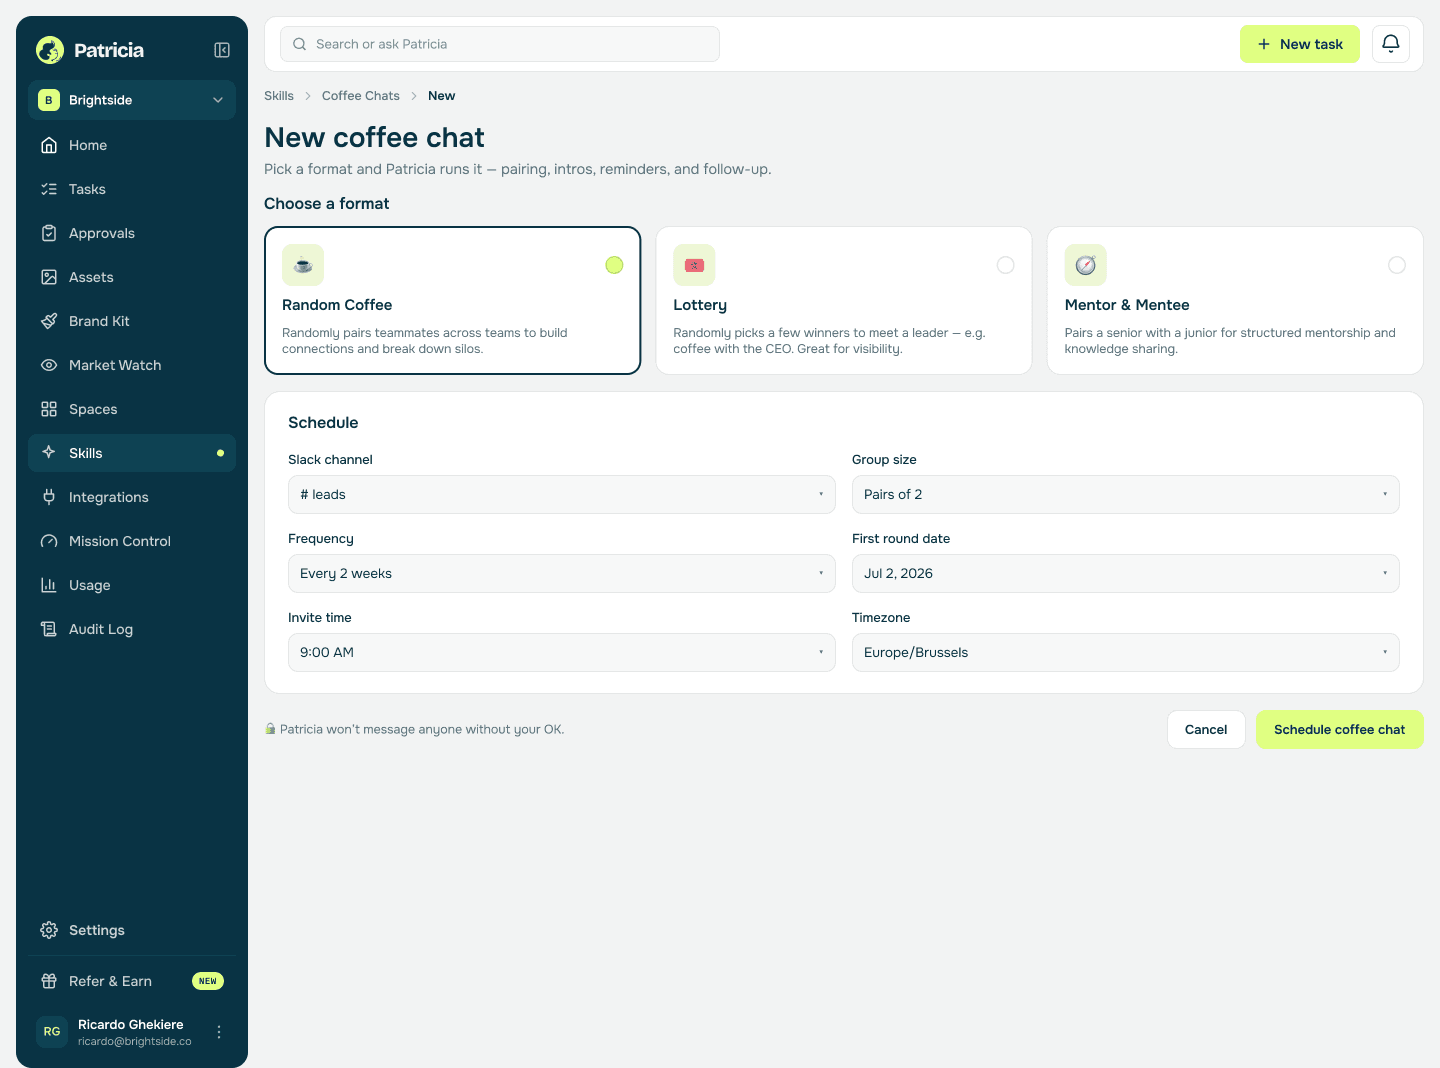Viewport: 1440px width, 1068px height.
Task: Open the First round date picker
Action: click(1125, 573)
